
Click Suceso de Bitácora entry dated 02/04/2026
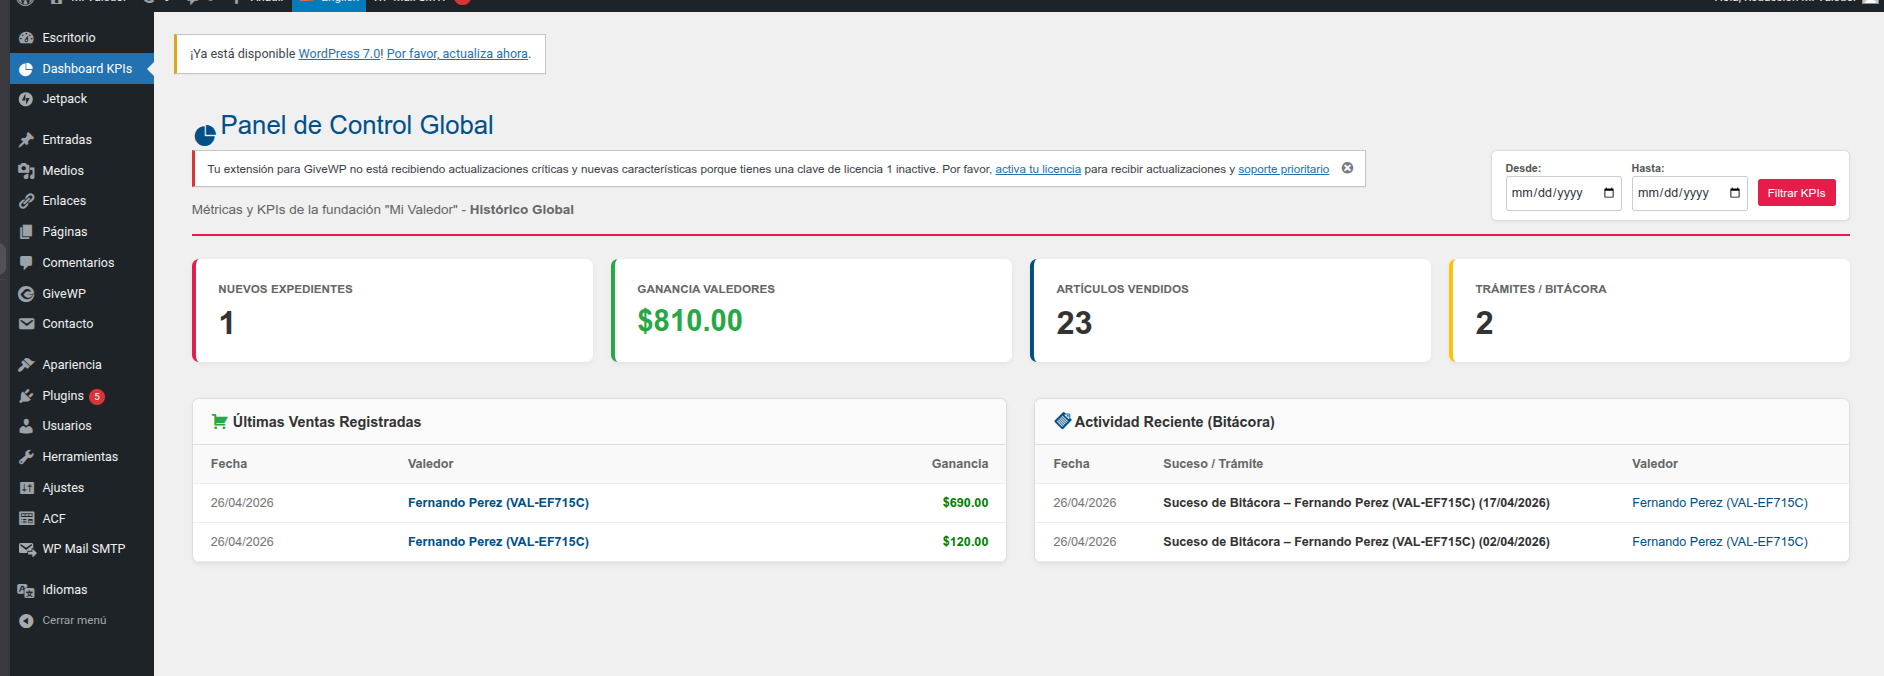tap(1356, 542)
